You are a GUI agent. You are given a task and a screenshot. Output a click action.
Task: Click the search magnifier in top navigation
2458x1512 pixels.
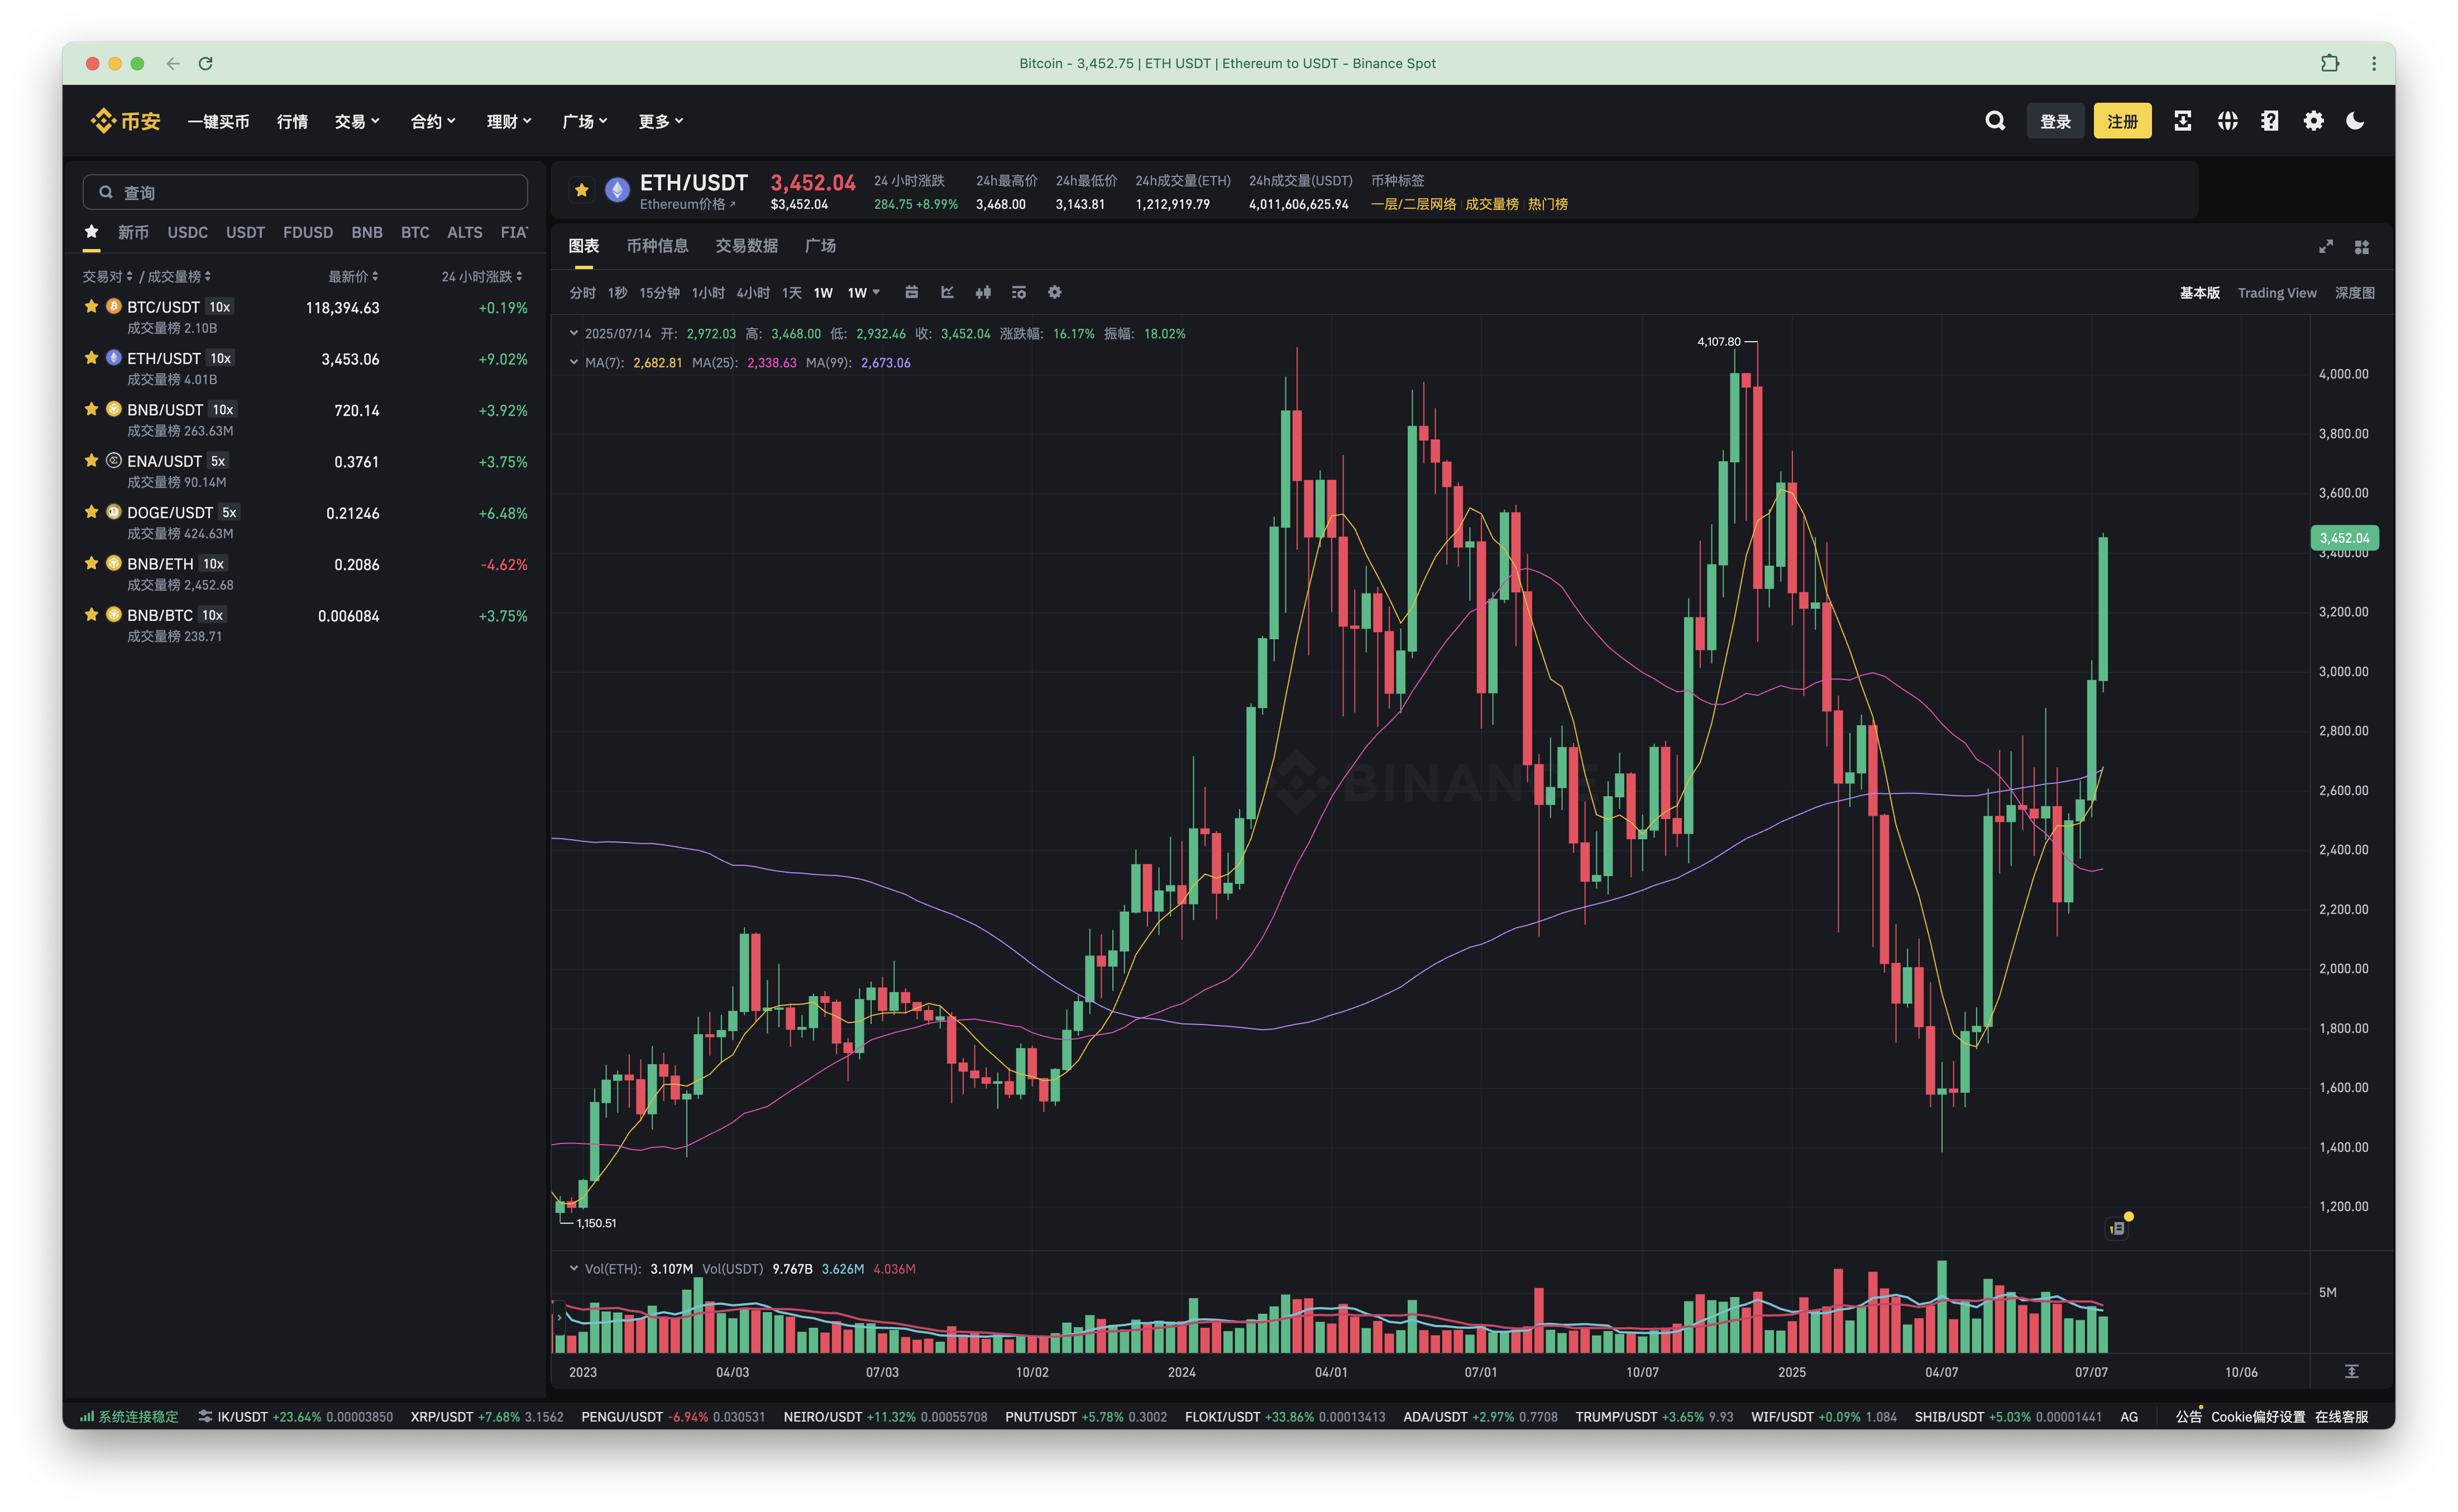[1995, 121]
